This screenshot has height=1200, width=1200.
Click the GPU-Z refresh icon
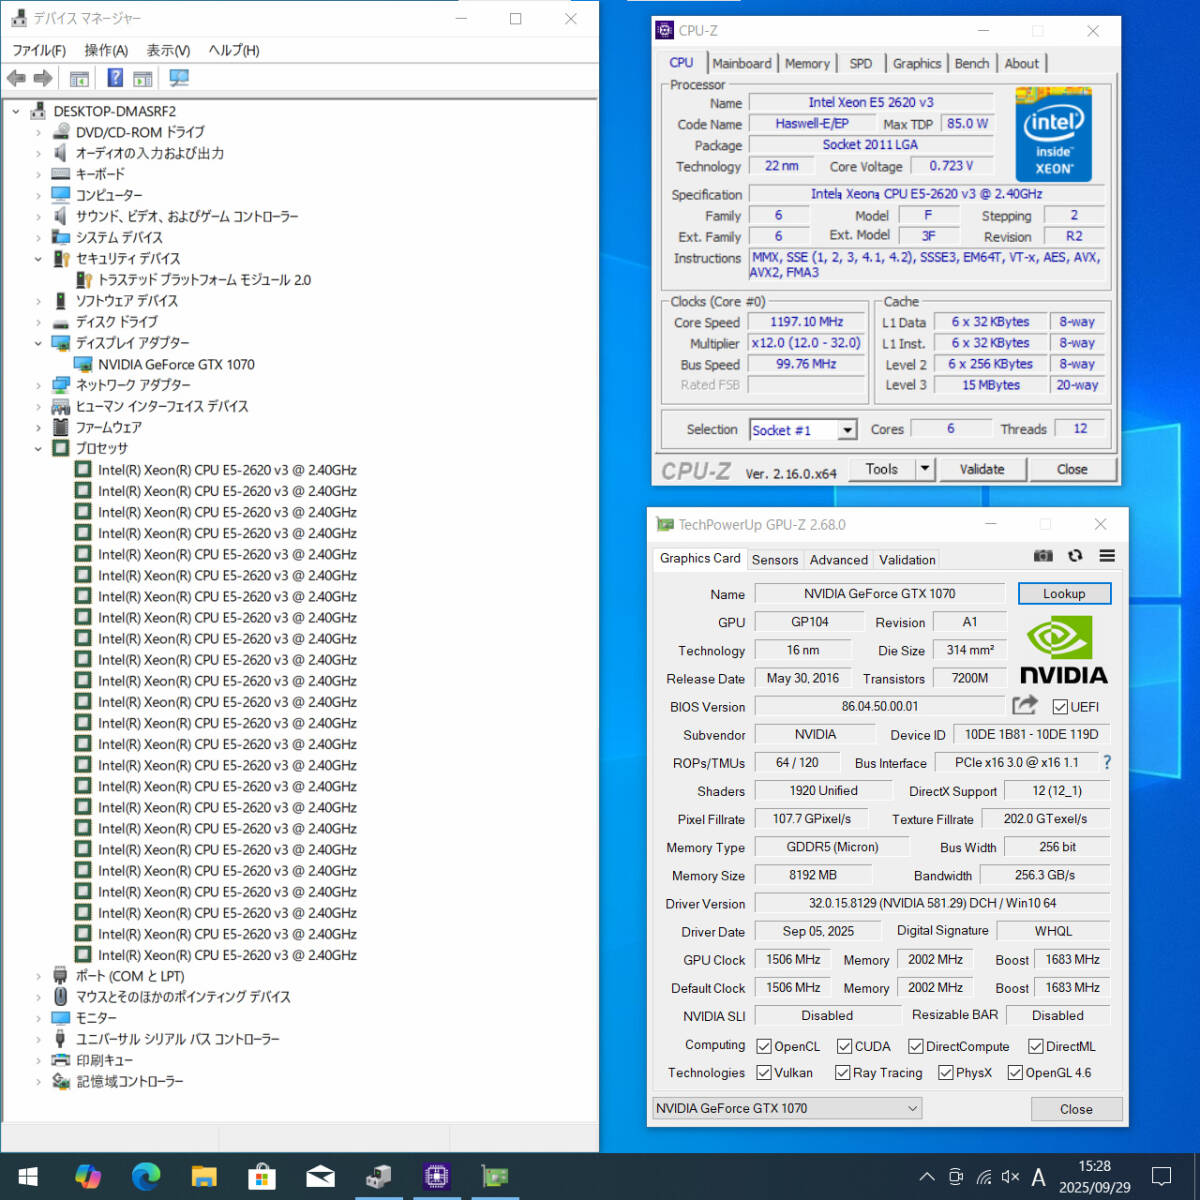1075,556
